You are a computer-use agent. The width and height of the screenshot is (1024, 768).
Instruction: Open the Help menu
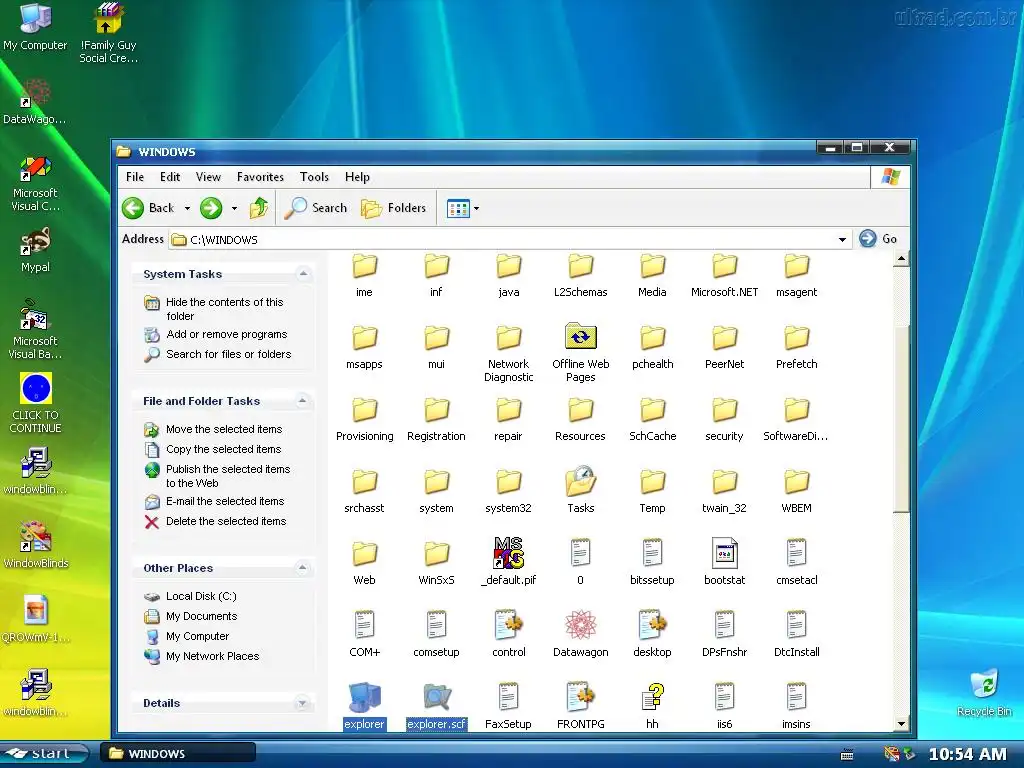pos(357,177)
